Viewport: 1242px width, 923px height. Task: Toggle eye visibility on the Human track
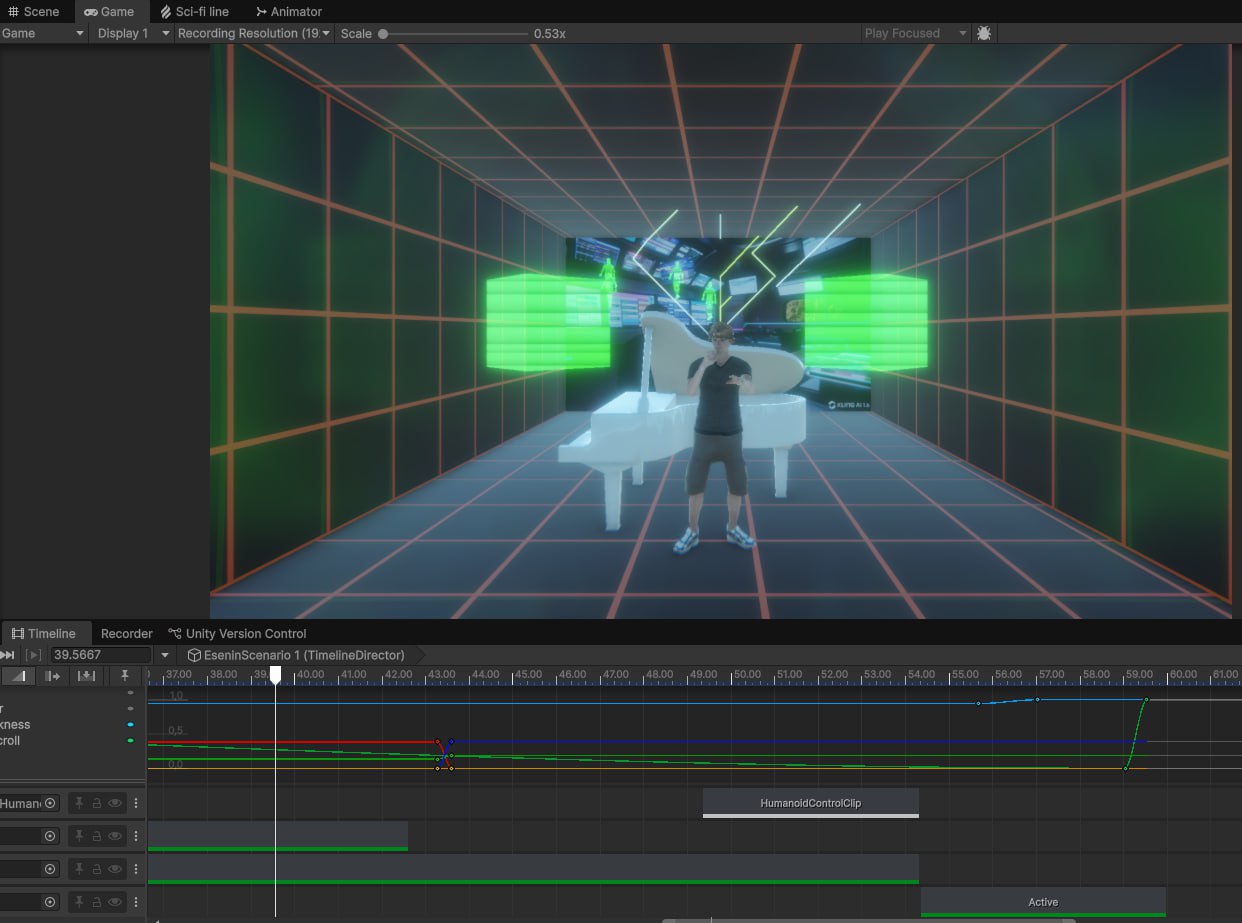(115, 803)
